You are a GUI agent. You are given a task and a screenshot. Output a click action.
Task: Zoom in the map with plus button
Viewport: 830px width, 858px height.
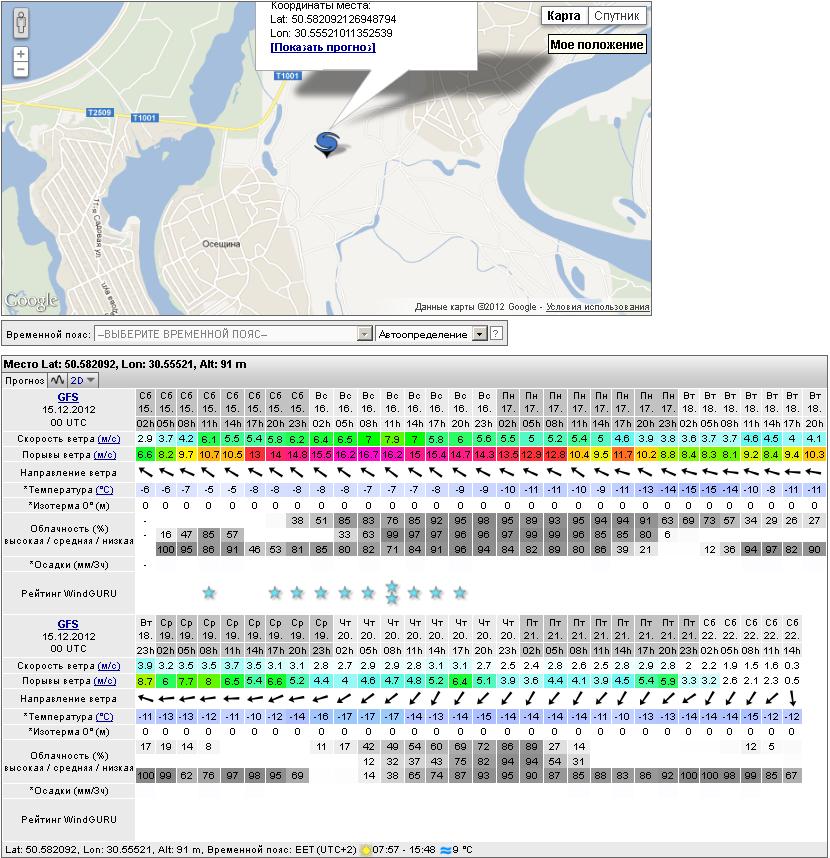21,54
